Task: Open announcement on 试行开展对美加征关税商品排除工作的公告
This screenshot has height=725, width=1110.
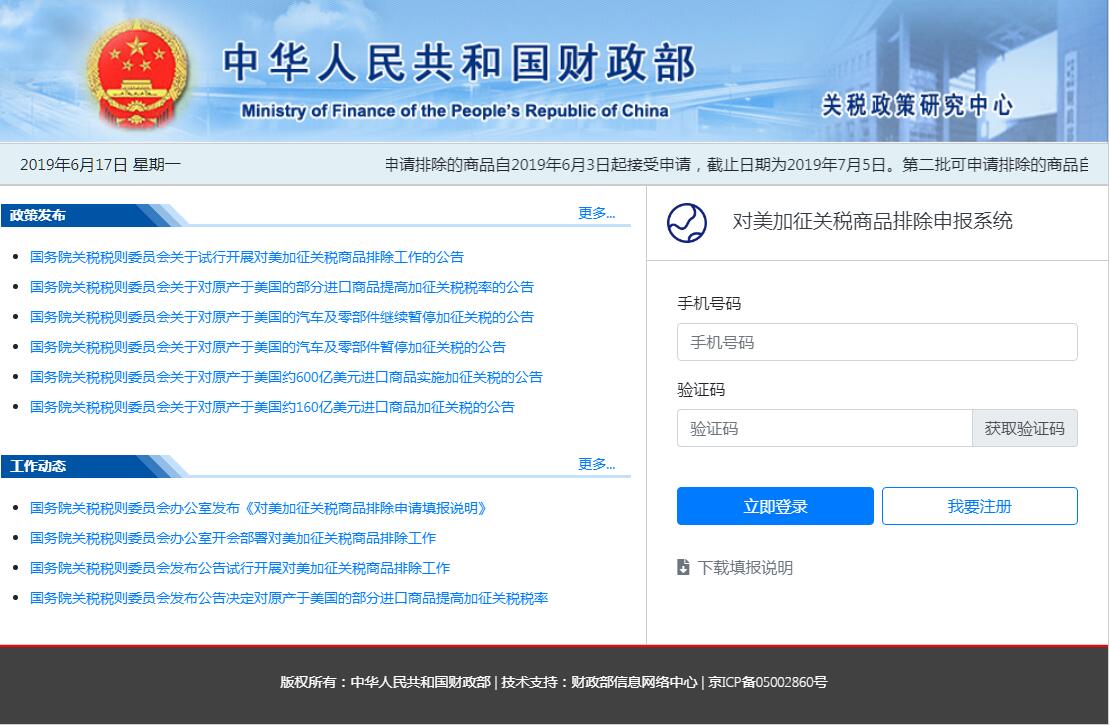Action: (x=247, y=257)
